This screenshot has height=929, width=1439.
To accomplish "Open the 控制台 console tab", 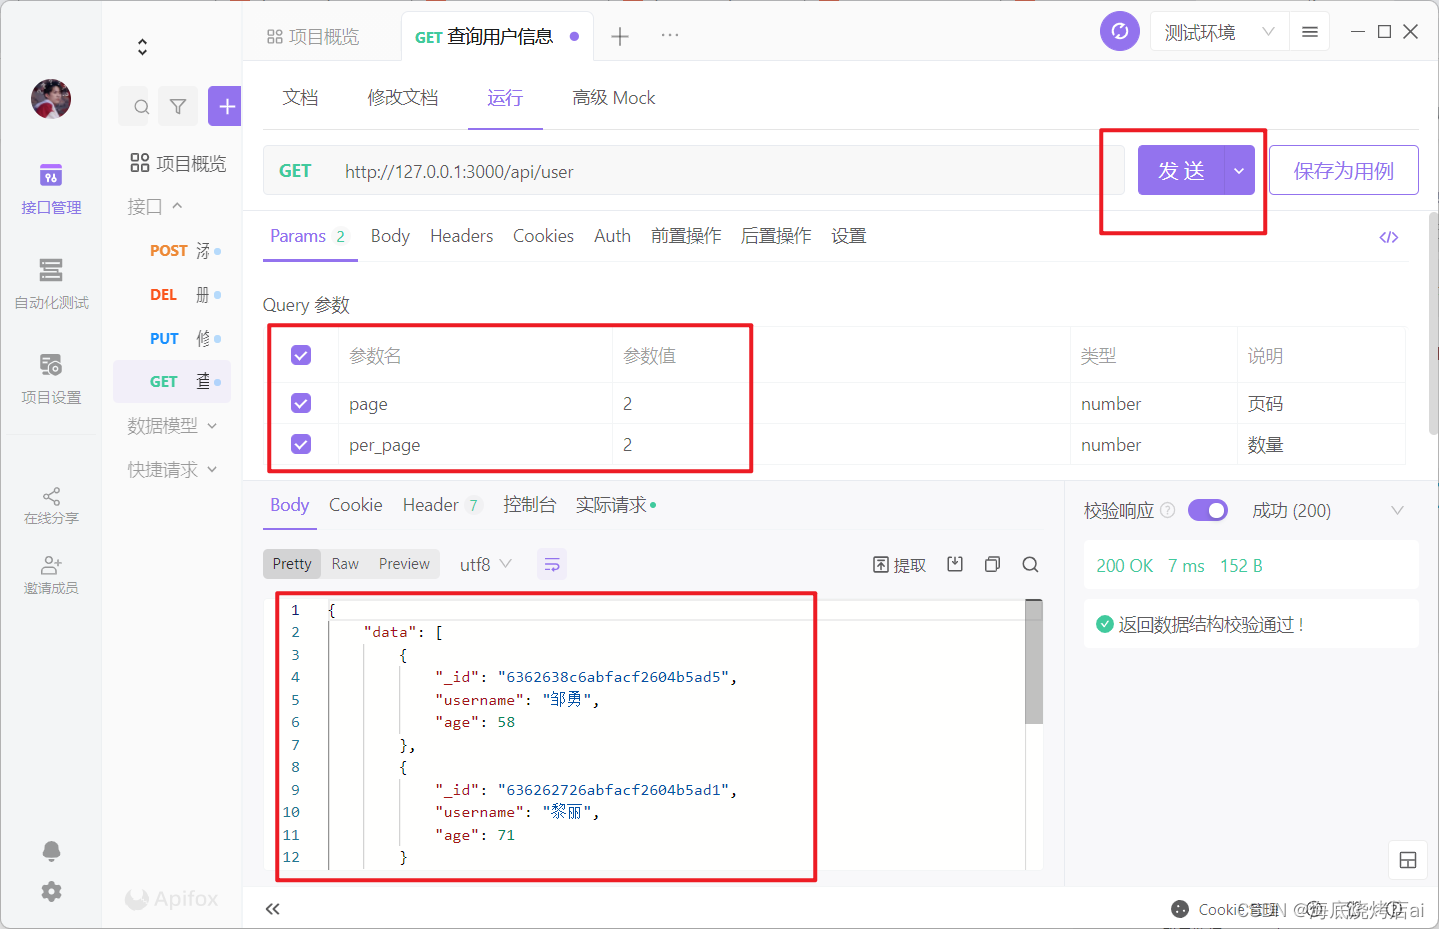I will 529,505.
